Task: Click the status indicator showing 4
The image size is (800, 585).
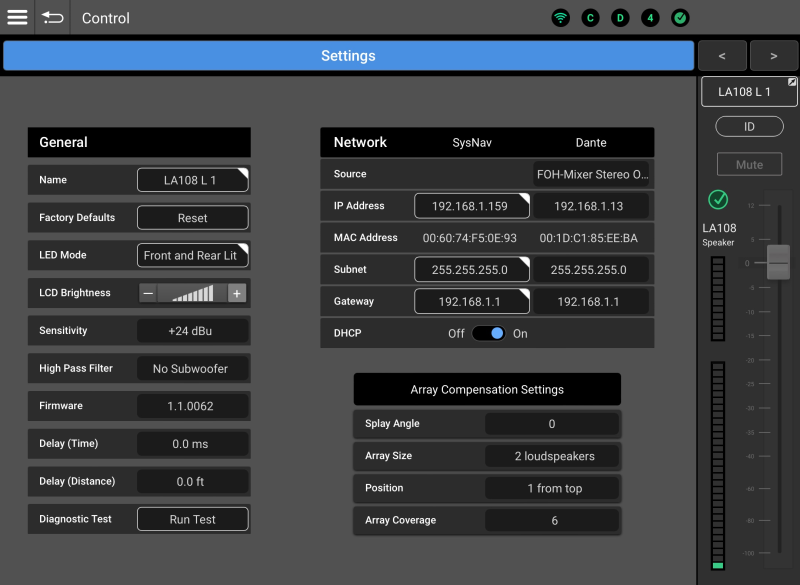Action: 650,18
